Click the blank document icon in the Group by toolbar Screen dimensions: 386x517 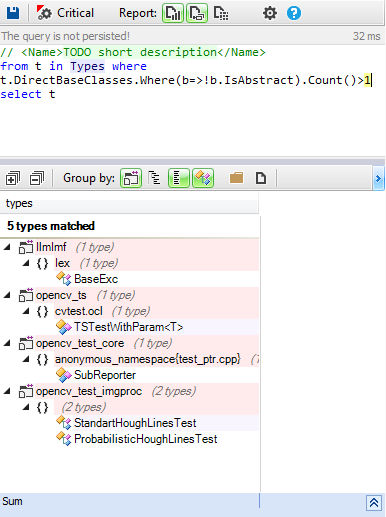[261, 178]
